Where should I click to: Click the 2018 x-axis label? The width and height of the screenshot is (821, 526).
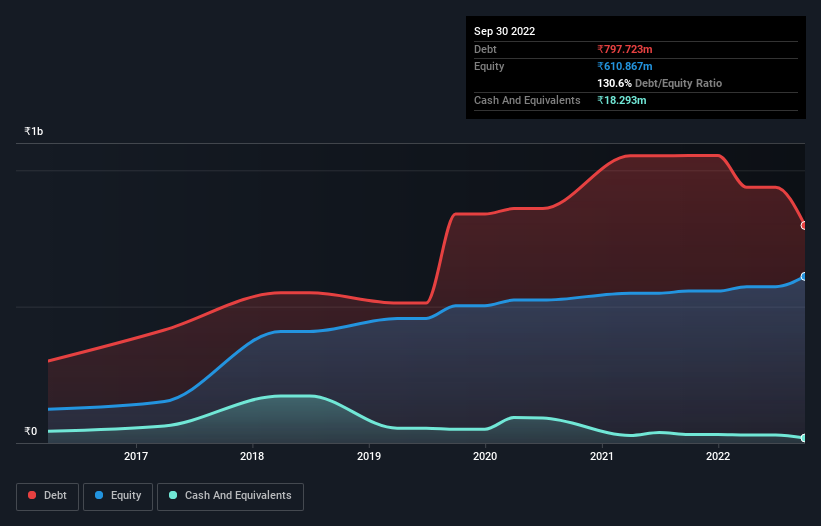(252, 456)
